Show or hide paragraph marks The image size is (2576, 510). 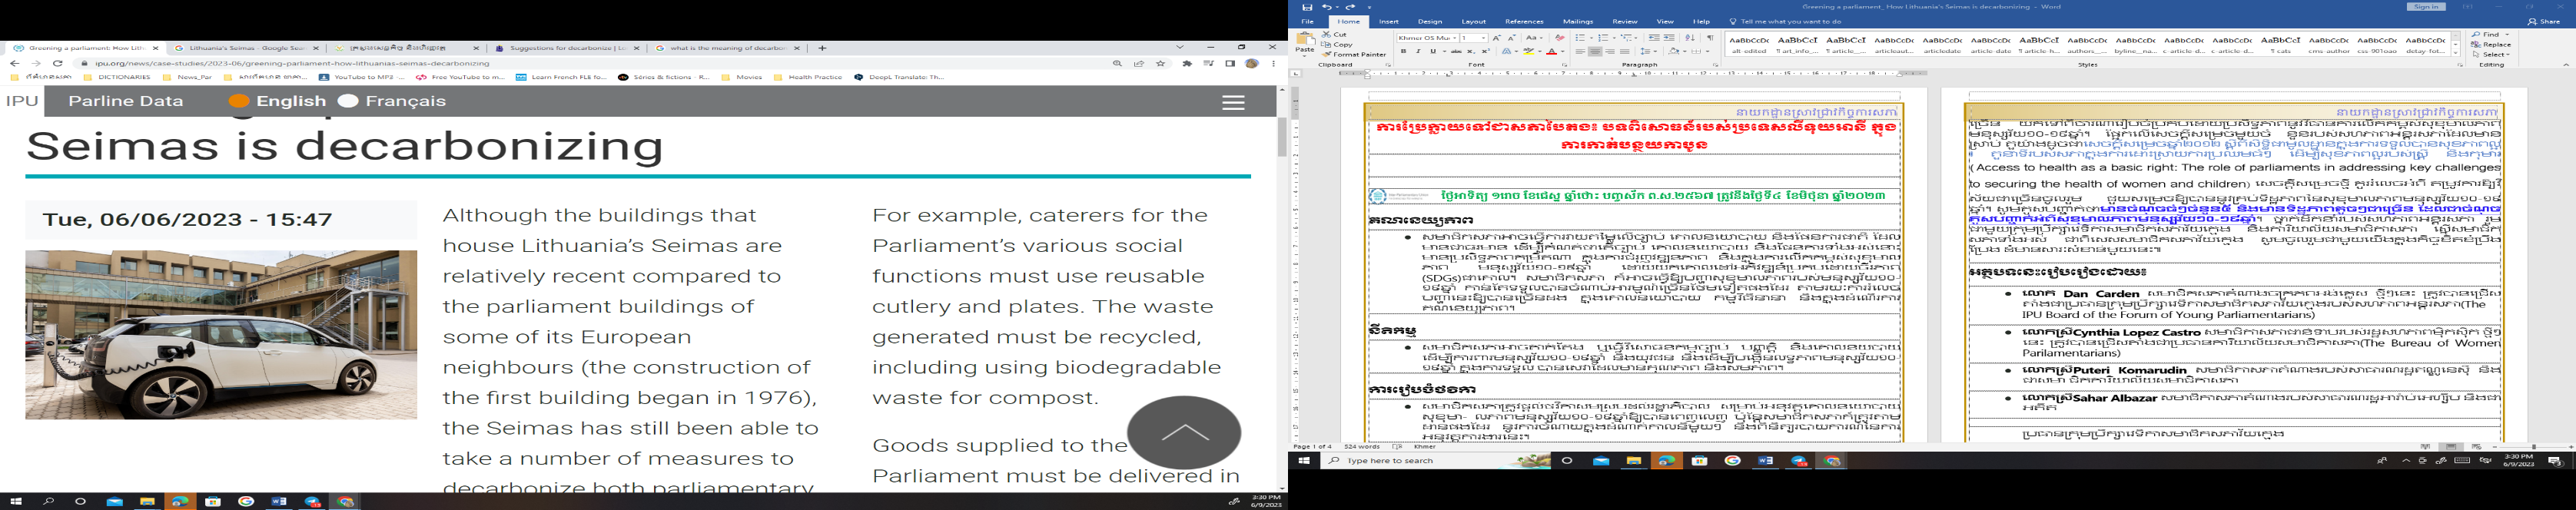[x=1710, y=38]
